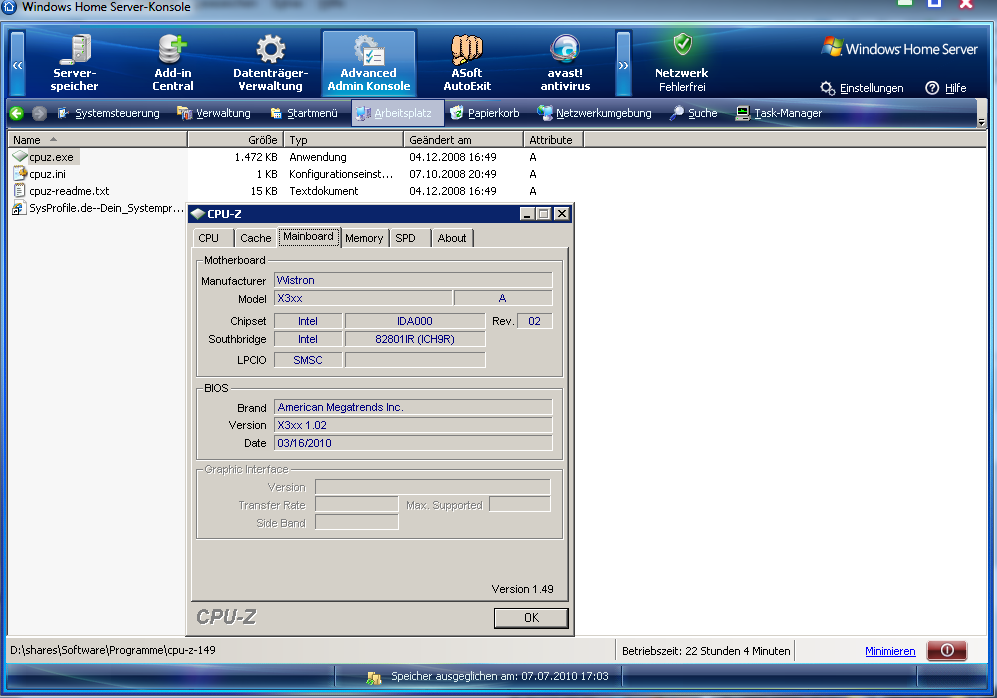Open Add-in Central
This screenshot has height=698, width=997.
point(172,62)
